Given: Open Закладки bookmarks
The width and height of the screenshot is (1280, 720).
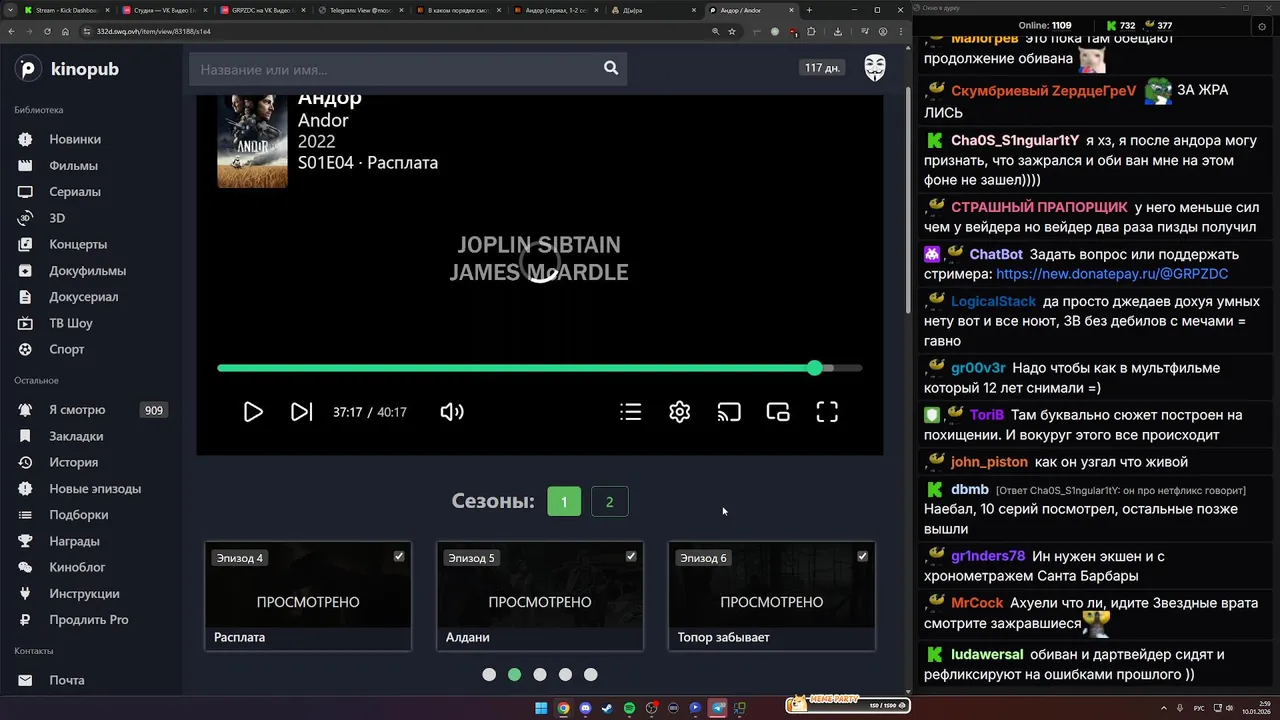Looking at the screenshot, I should (76, 436).
